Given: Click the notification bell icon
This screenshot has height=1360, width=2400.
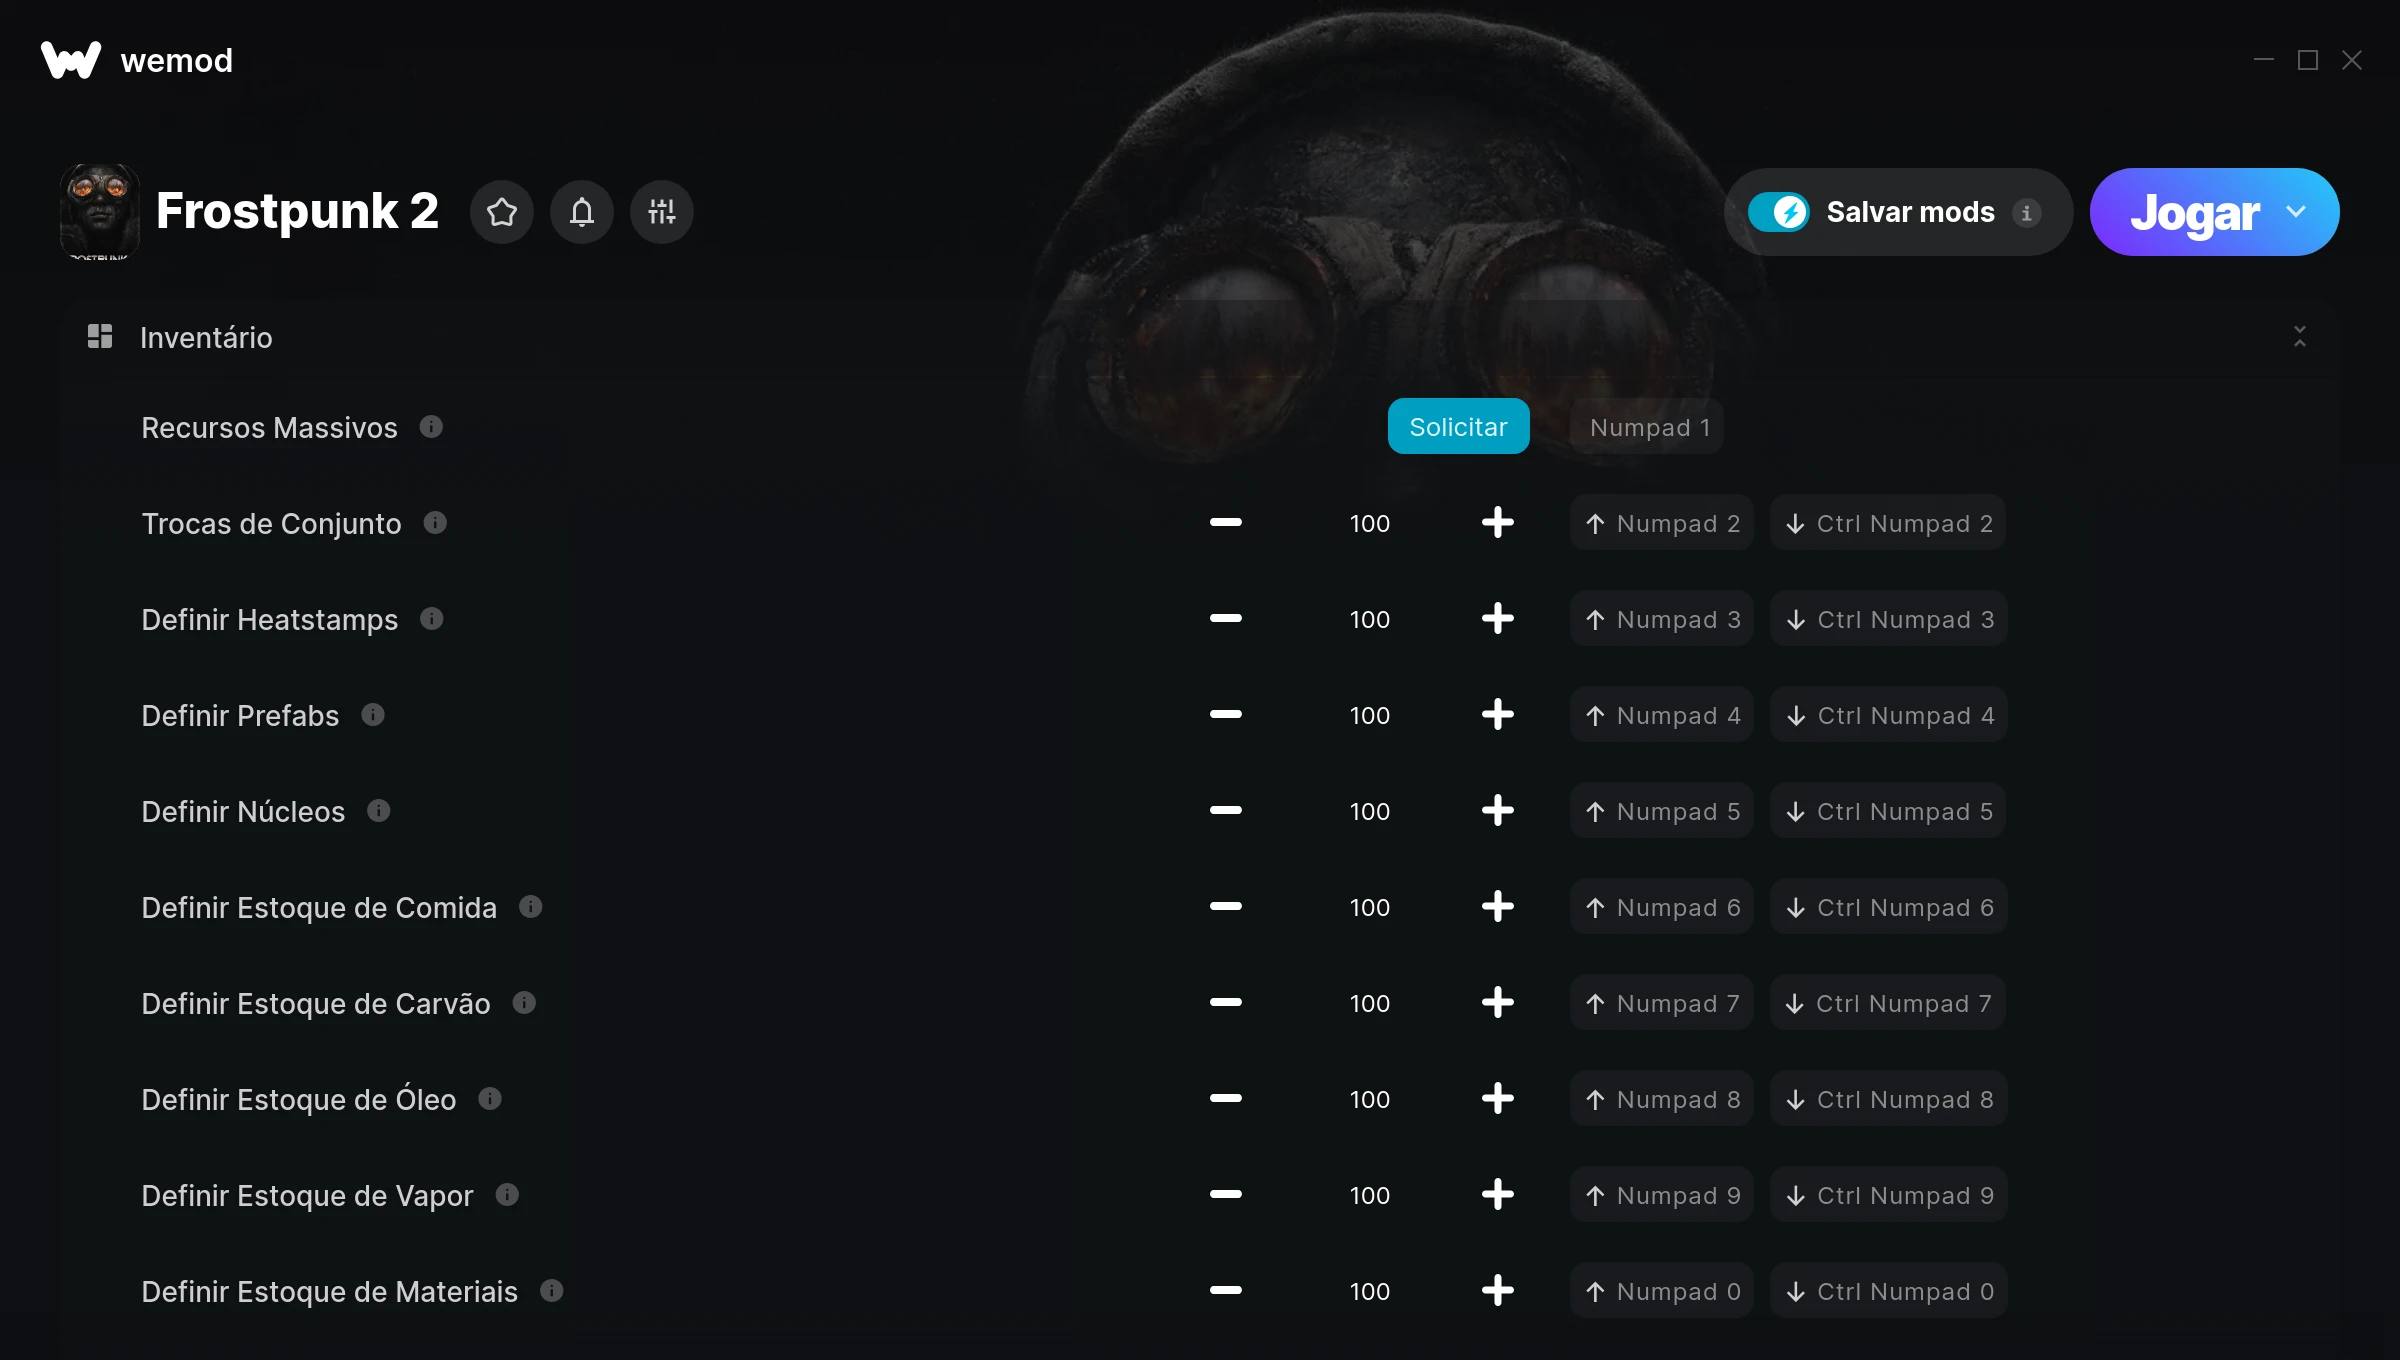Looking at the screenshot, I should [x=582, y=212].
